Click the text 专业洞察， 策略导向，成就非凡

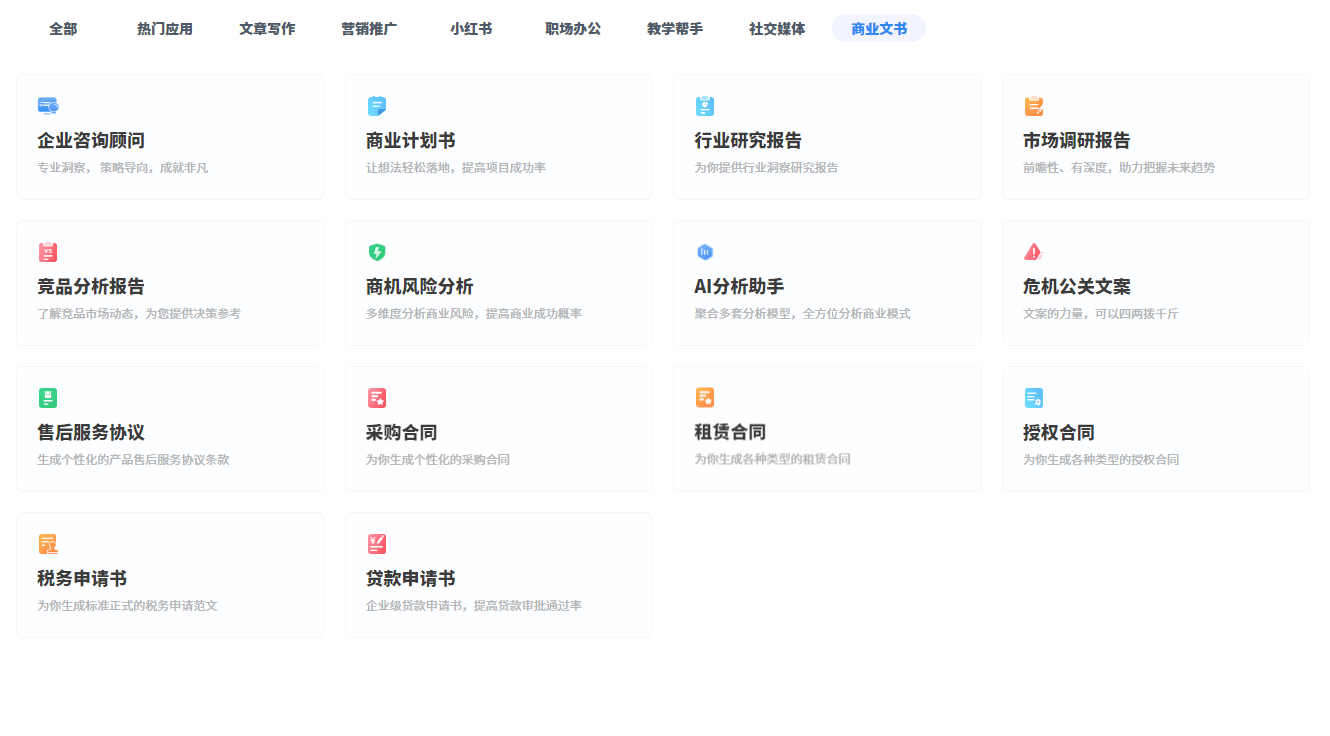coord(123,168)
